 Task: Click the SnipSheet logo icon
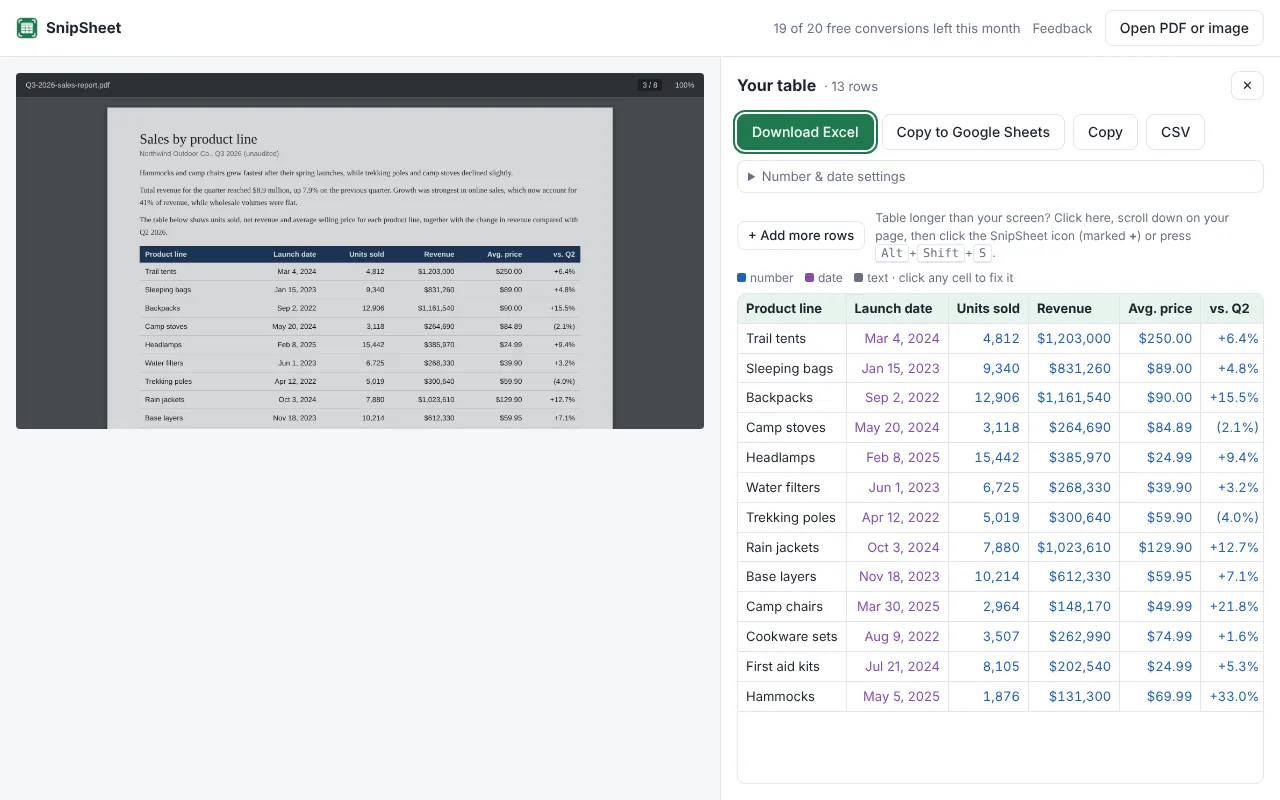pos(27,28)
